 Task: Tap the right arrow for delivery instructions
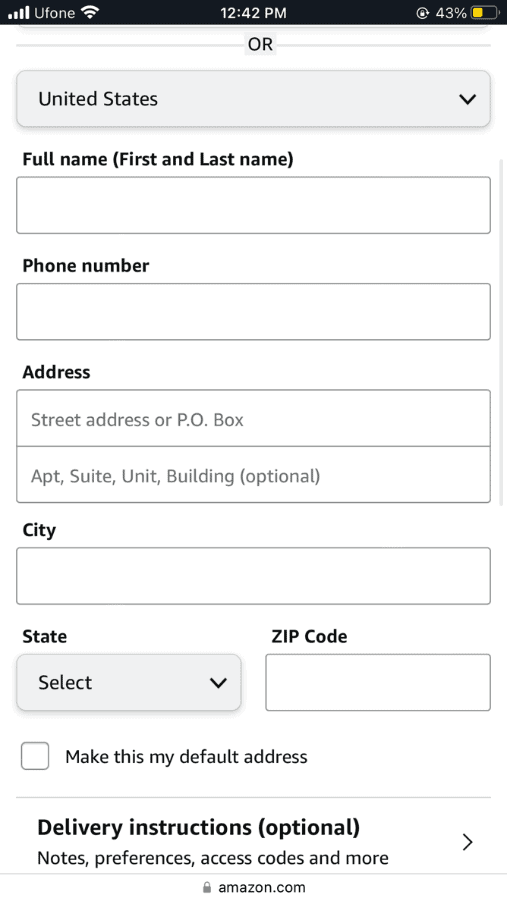pos(468,842)
